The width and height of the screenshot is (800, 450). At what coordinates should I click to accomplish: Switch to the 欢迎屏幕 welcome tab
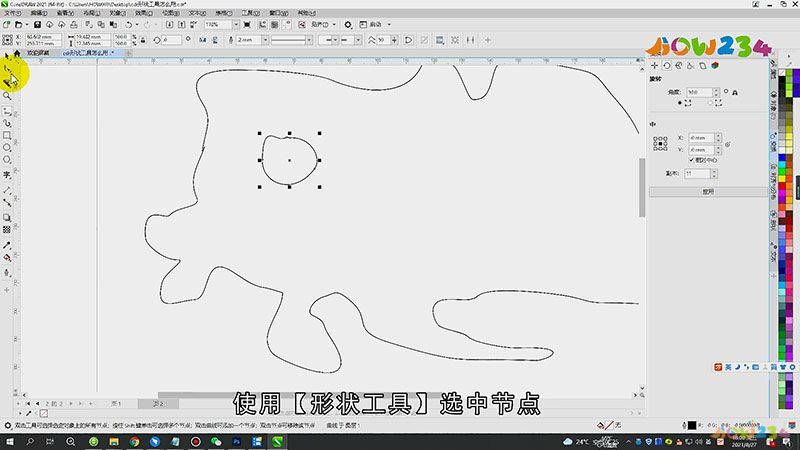(x=38, y=53)
